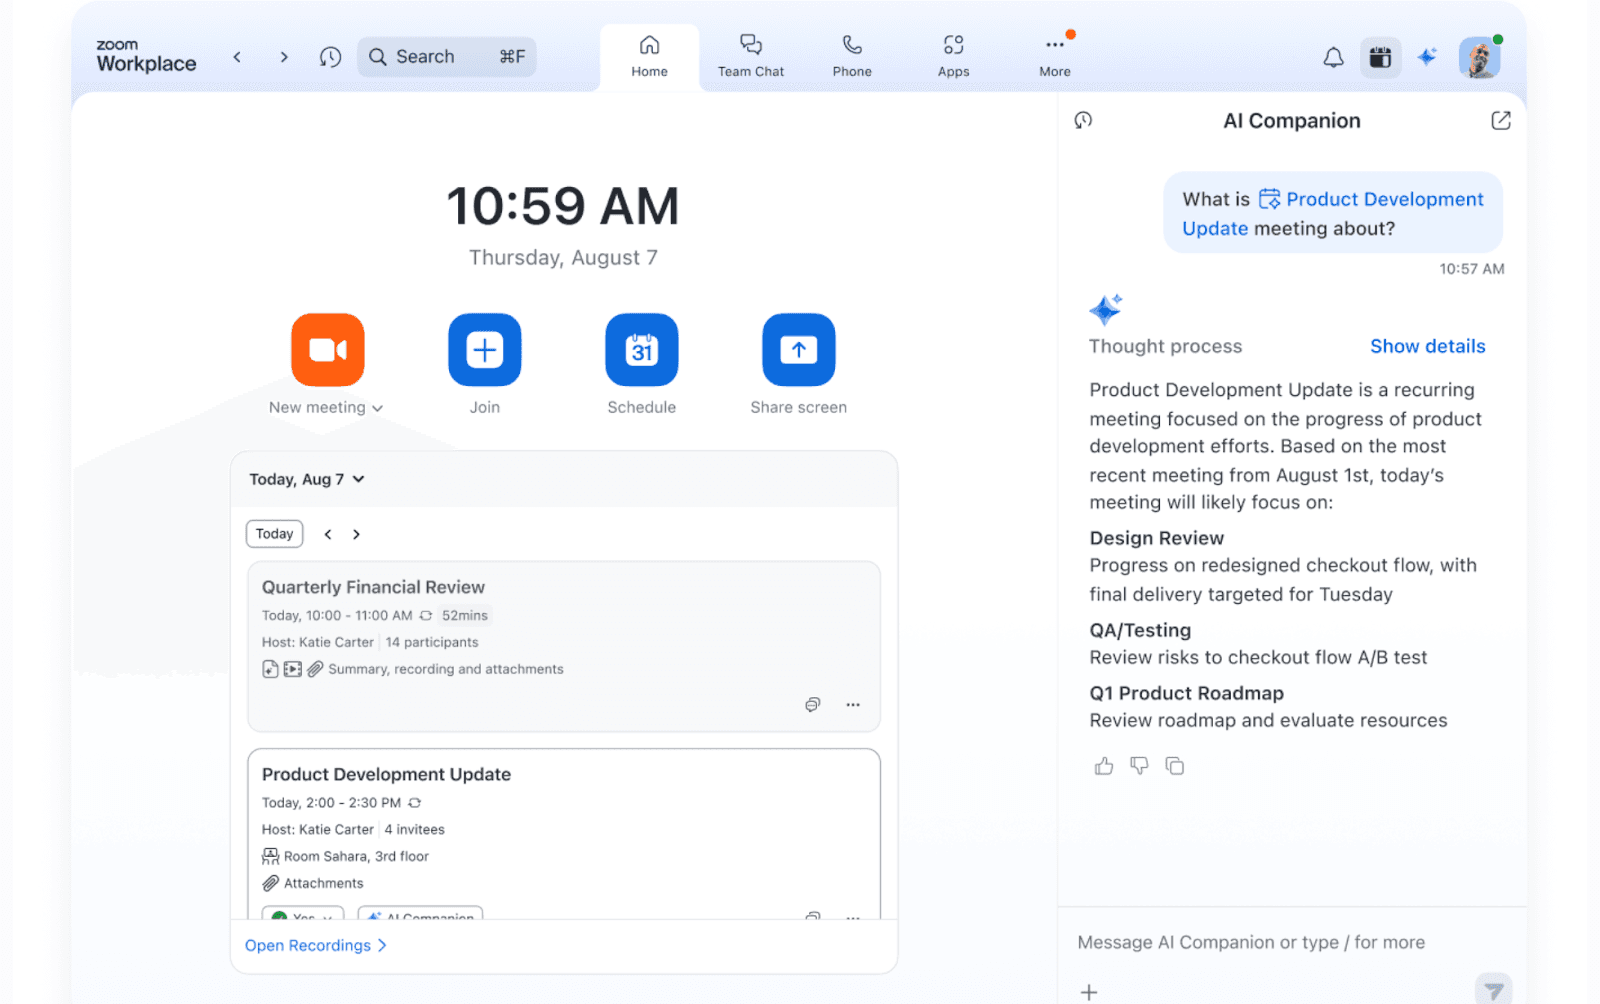
Task: Open the Product Development Update meeting card title
Action: (386, 774)
